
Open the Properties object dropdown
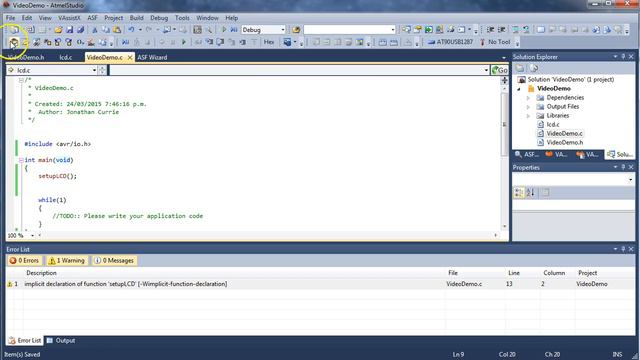coord(631,180)
